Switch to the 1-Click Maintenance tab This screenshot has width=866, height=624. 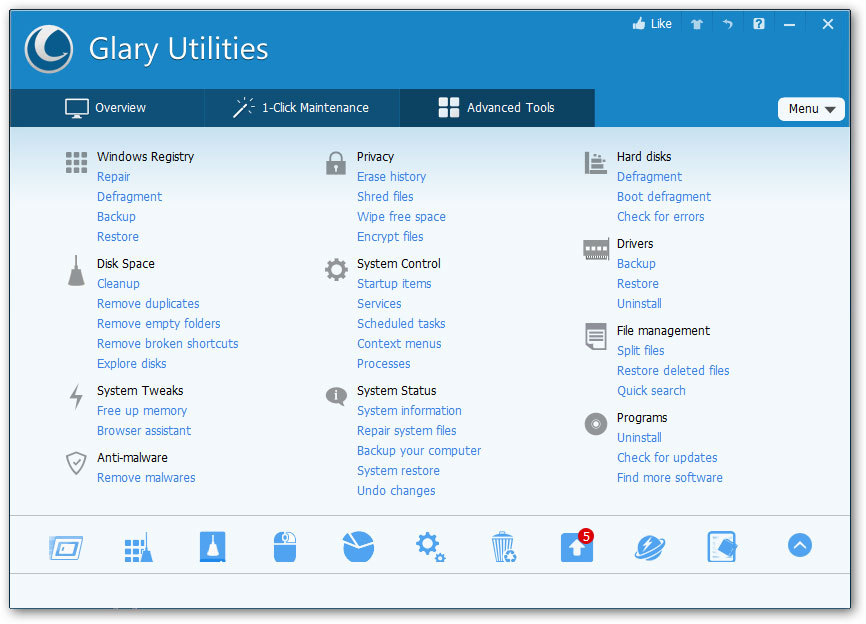(301, 107)
